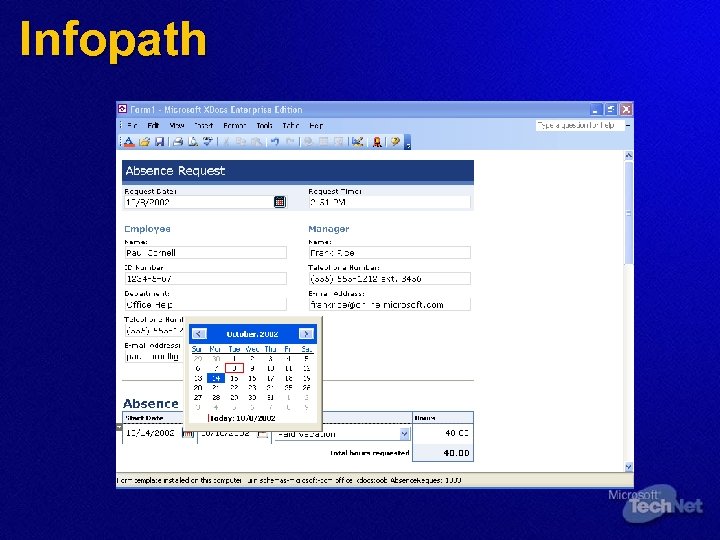Select day 31 in October calendar
This screenshot has height=540, width=720.
tap(270, 398)
